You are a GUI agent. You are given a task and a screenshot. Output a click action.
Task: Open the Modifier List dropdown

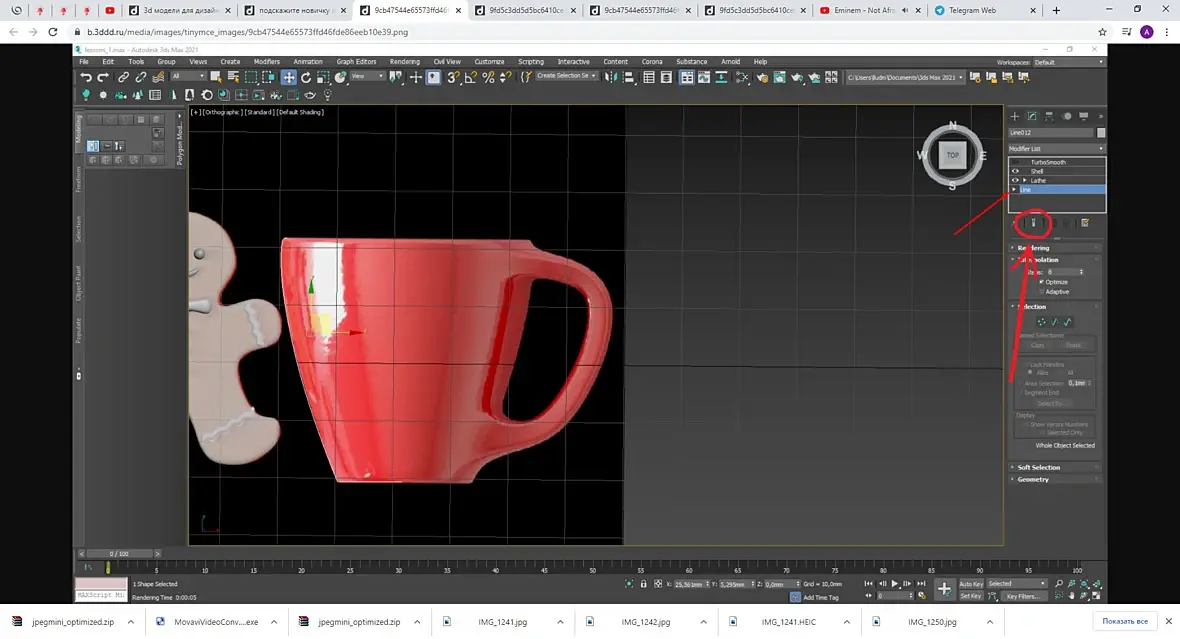1056,148
